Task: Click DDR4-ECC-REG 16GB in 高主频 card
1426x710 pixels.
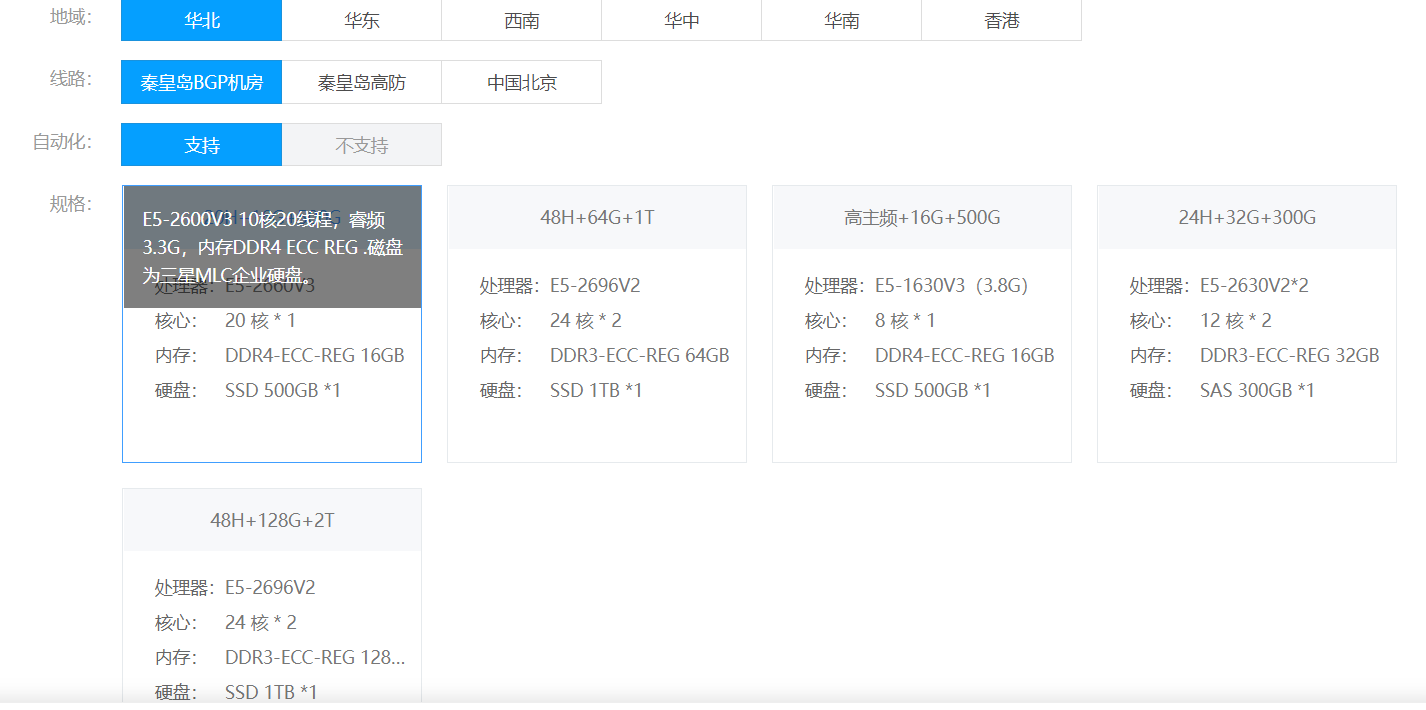Action: click(x=965, y=356)
